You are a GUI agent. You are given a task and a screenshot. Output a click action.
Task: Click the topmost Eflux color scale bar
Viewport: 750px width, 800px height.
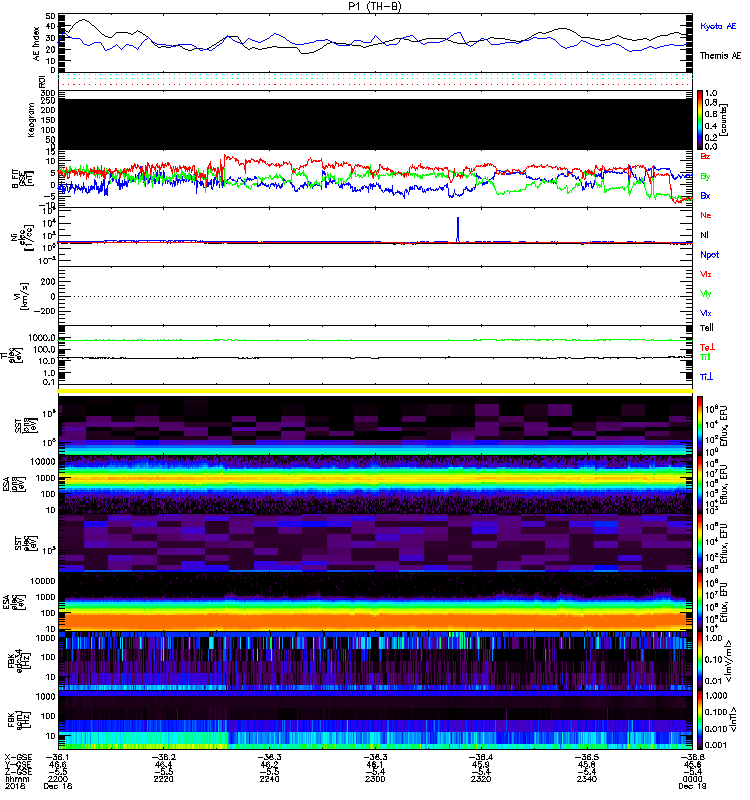tap(701, 424)
